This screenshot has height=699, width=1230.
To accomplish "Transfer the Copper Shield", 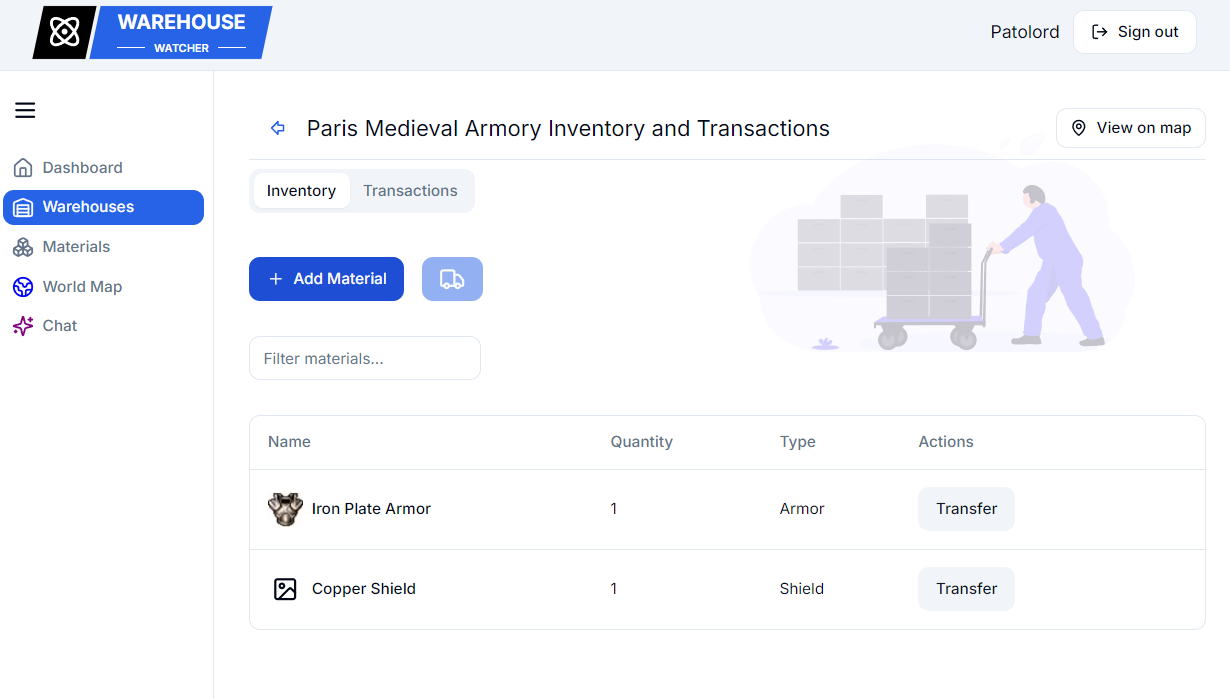I will coord(965,589).
